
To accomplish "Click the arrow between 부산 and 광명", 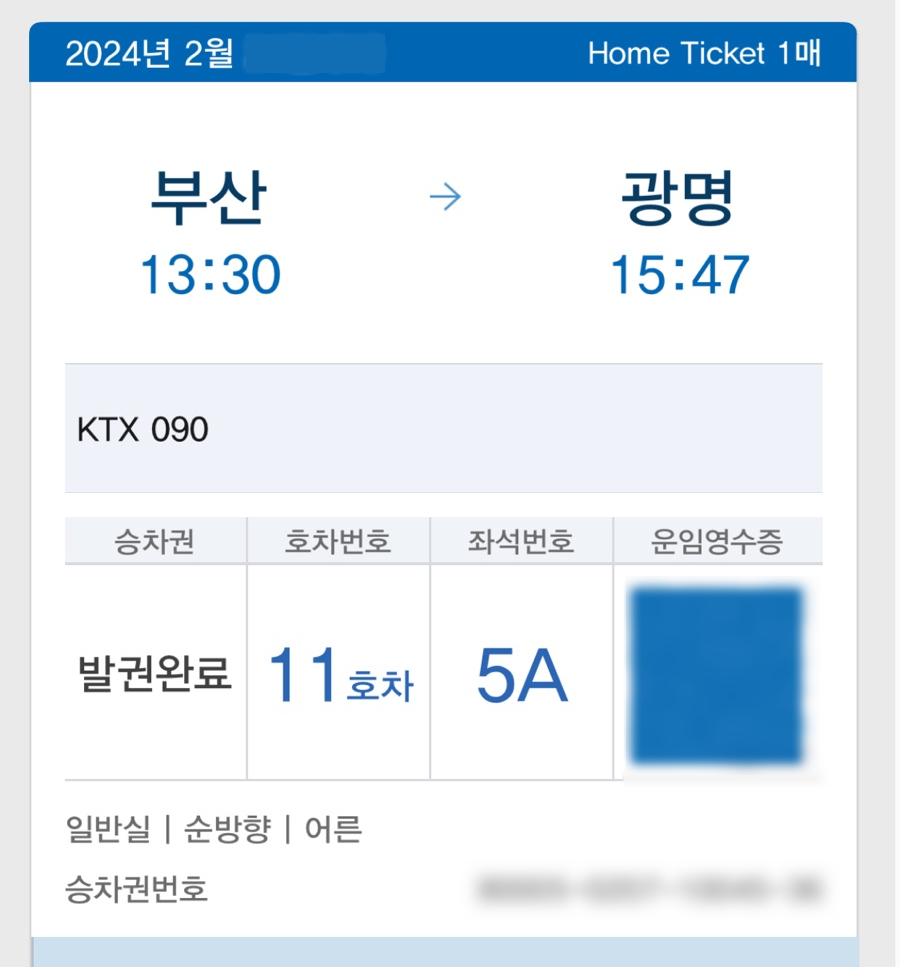I will pos(445,198).
